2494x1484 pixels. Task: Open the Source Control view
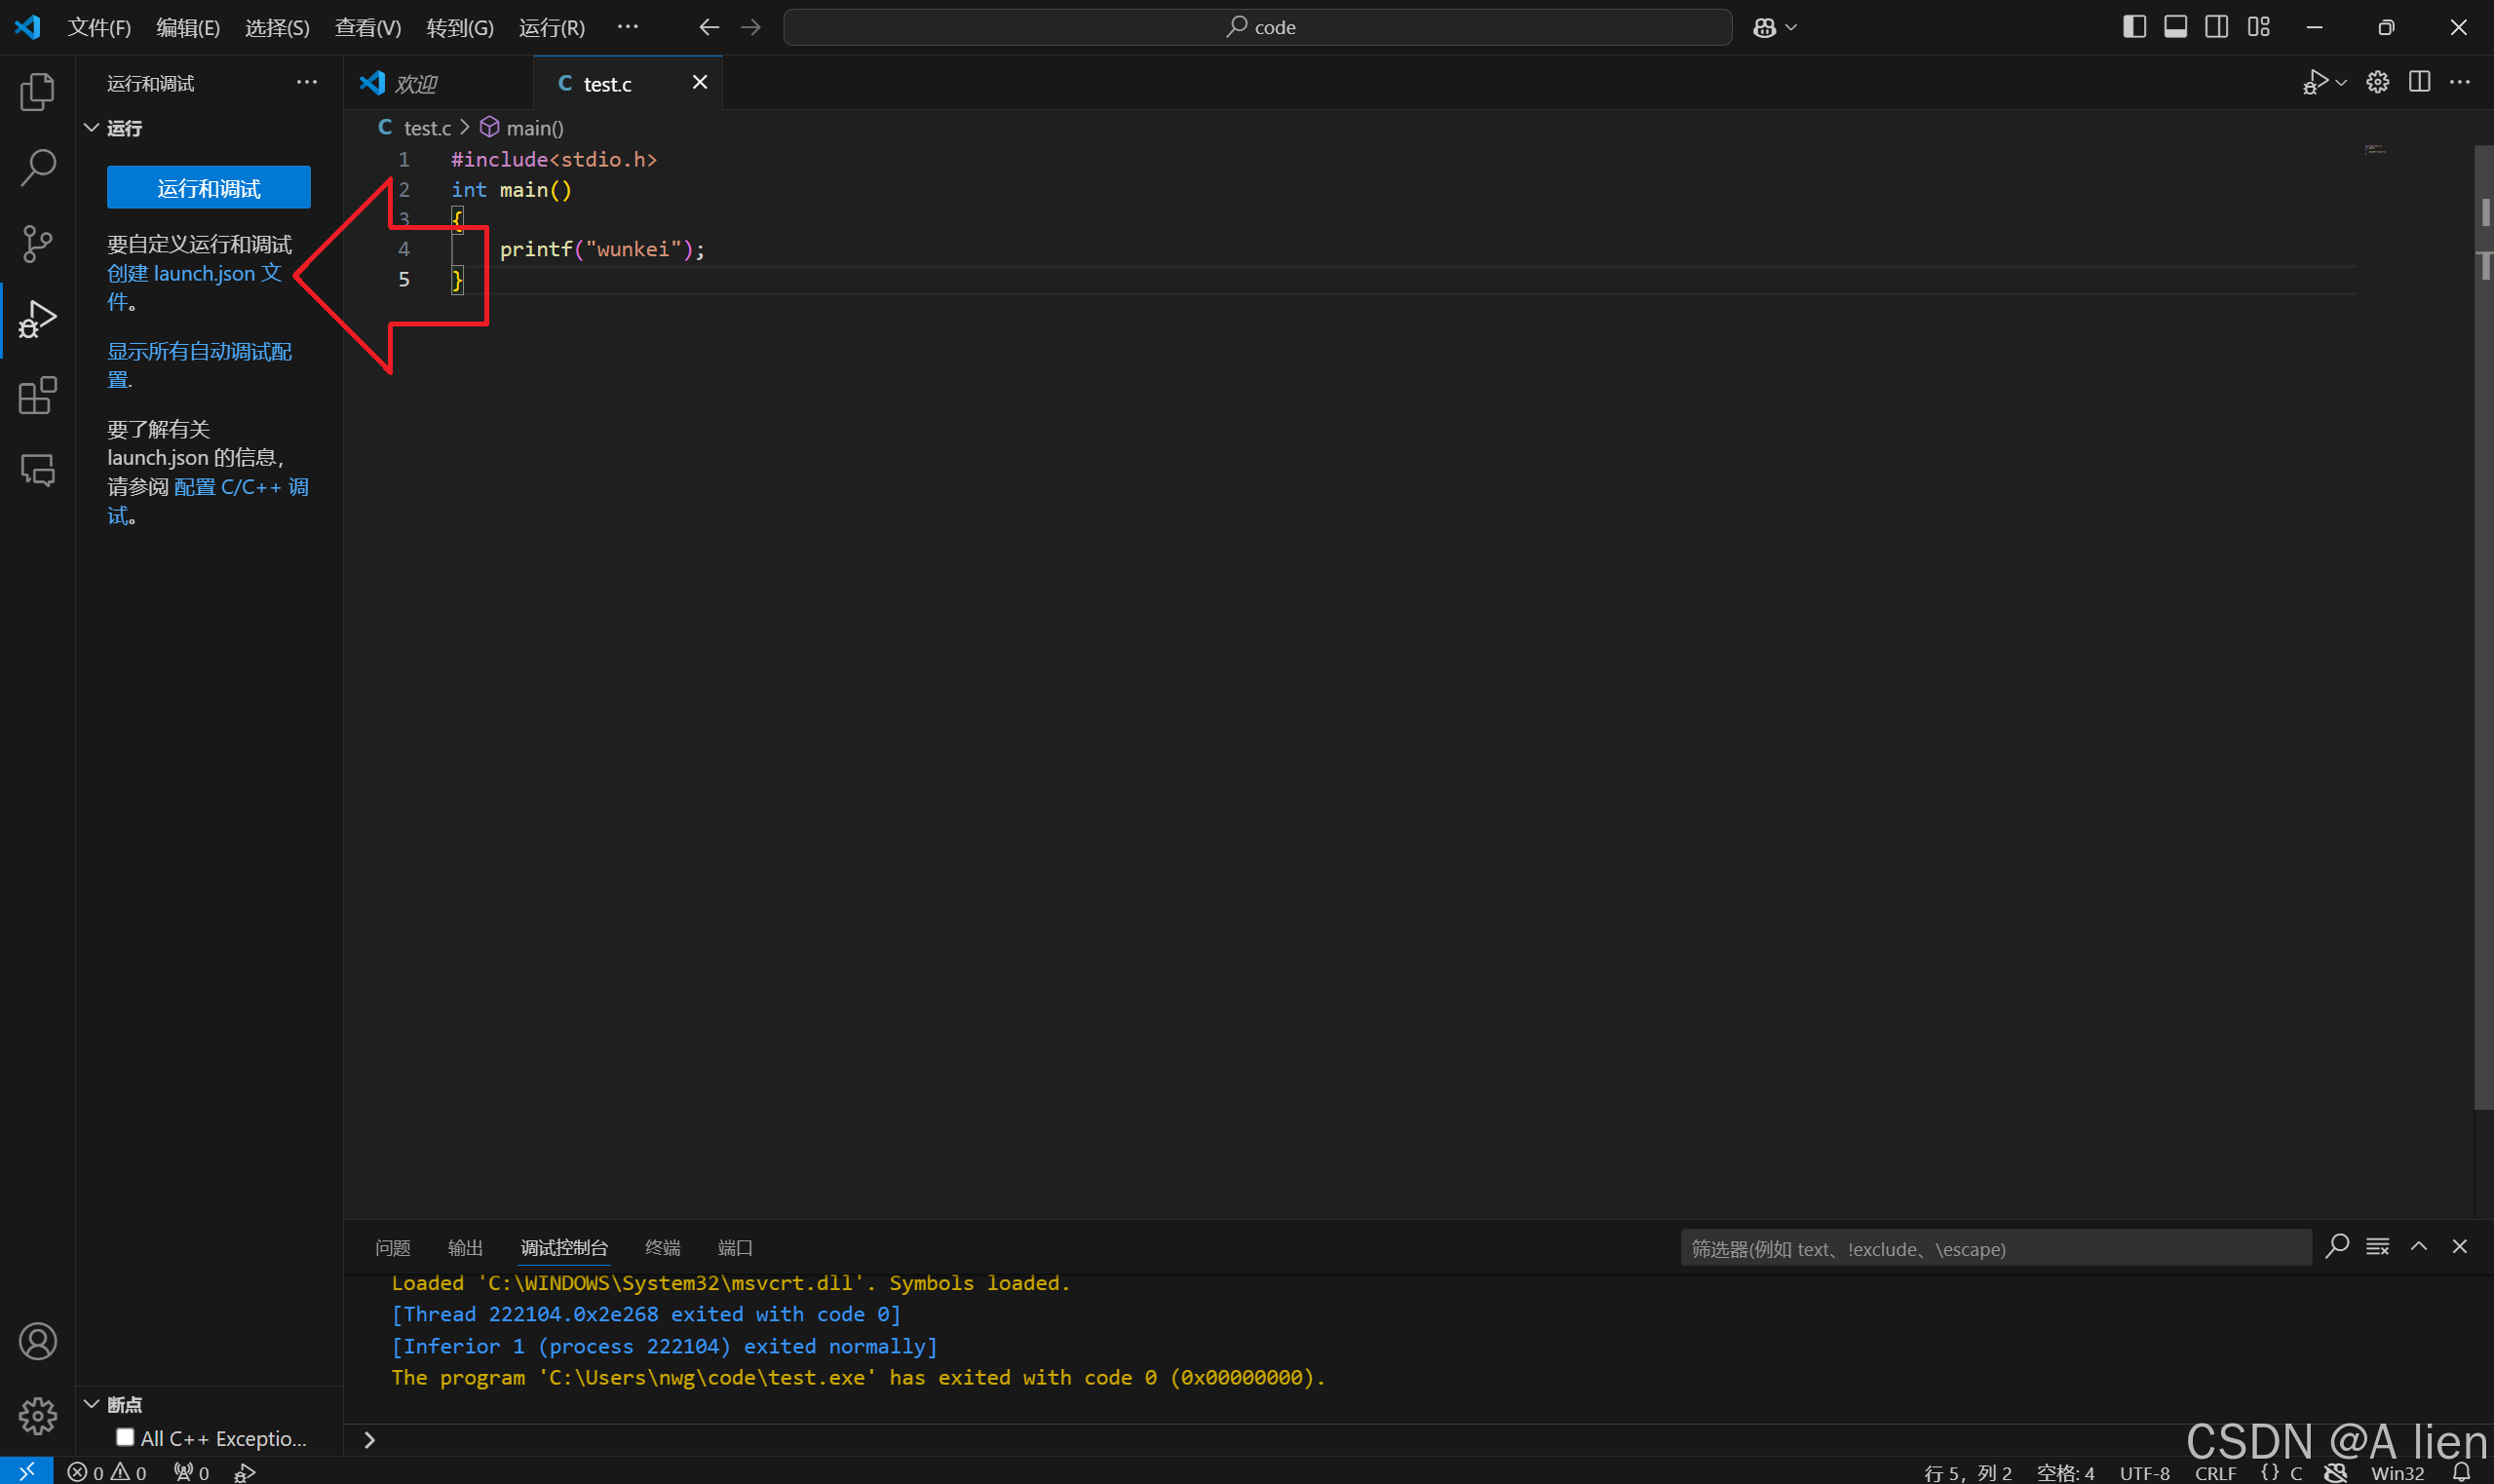[x=37, y=243]
